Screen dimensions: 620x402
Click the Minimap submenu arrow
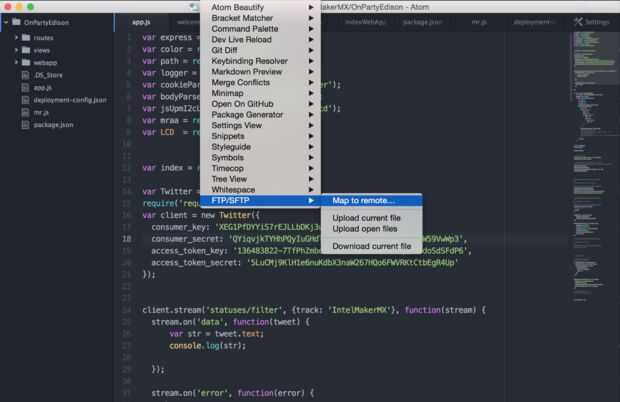point(311,93)
